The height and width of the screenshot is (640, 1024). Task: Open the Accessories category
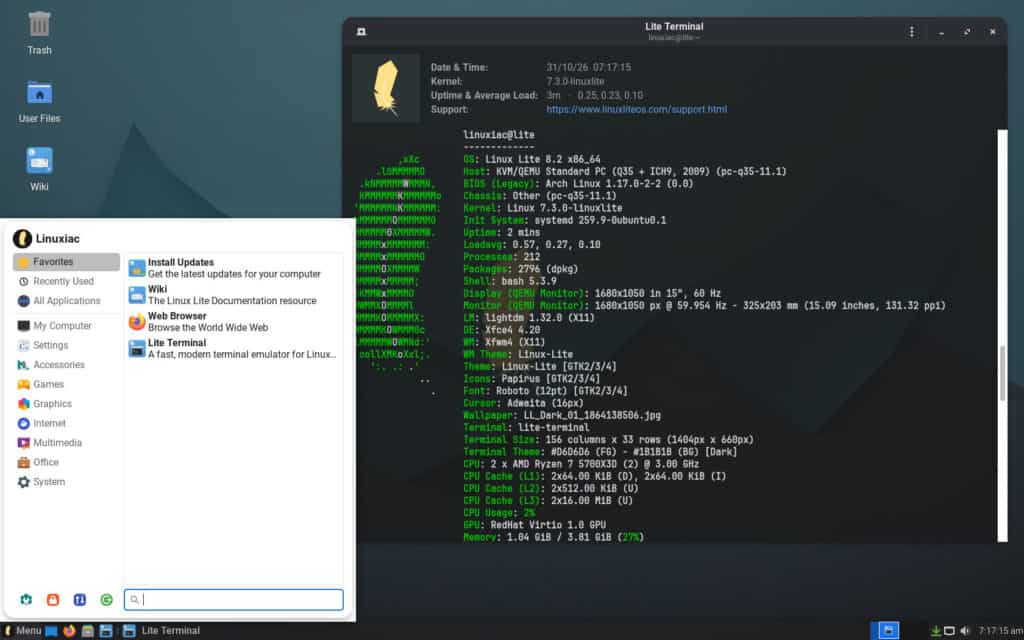pos(66,365)
